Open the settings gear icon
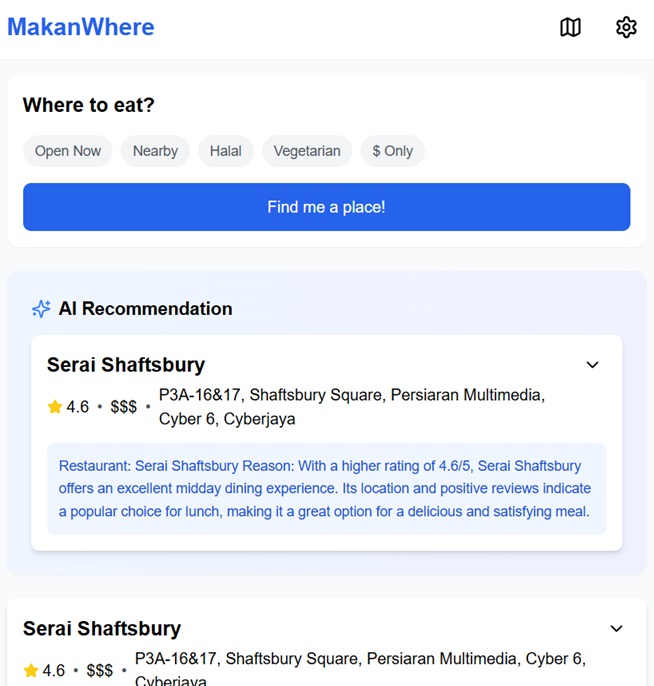Image resolution: width=654 pixels, height=686 pixels. tap(626, 27)
